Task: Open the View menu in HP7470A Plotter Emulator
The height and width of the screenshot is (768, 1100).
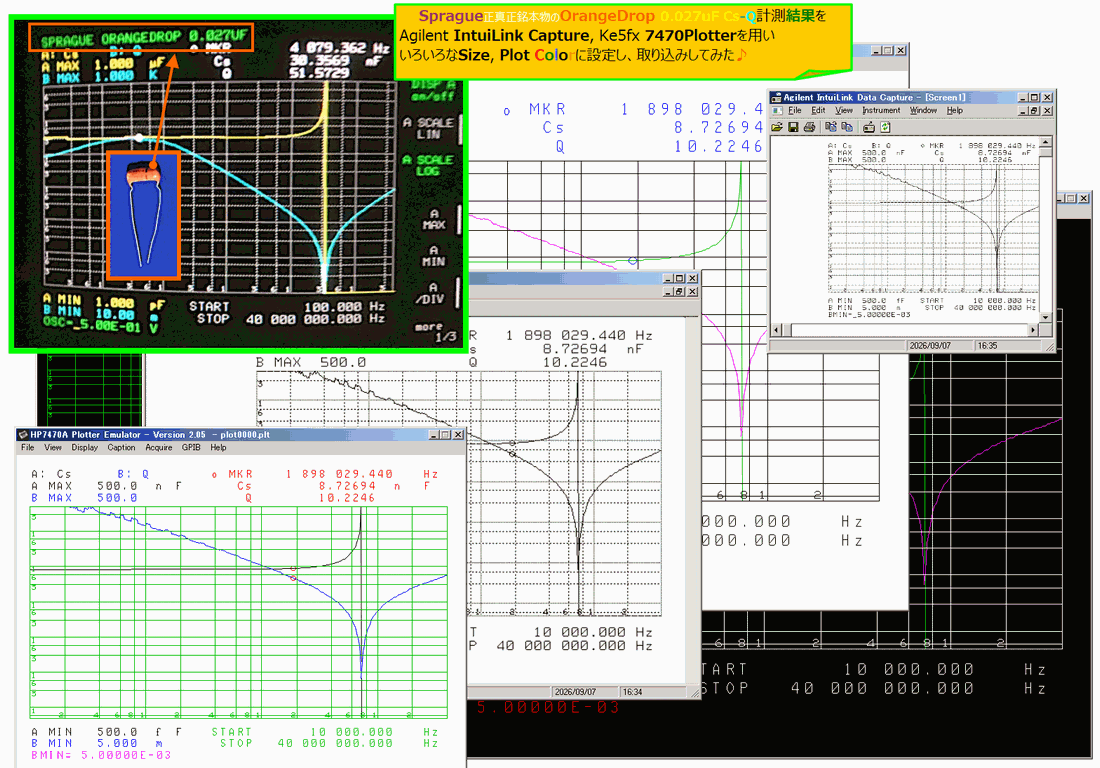Action: [x=53, y=447]
